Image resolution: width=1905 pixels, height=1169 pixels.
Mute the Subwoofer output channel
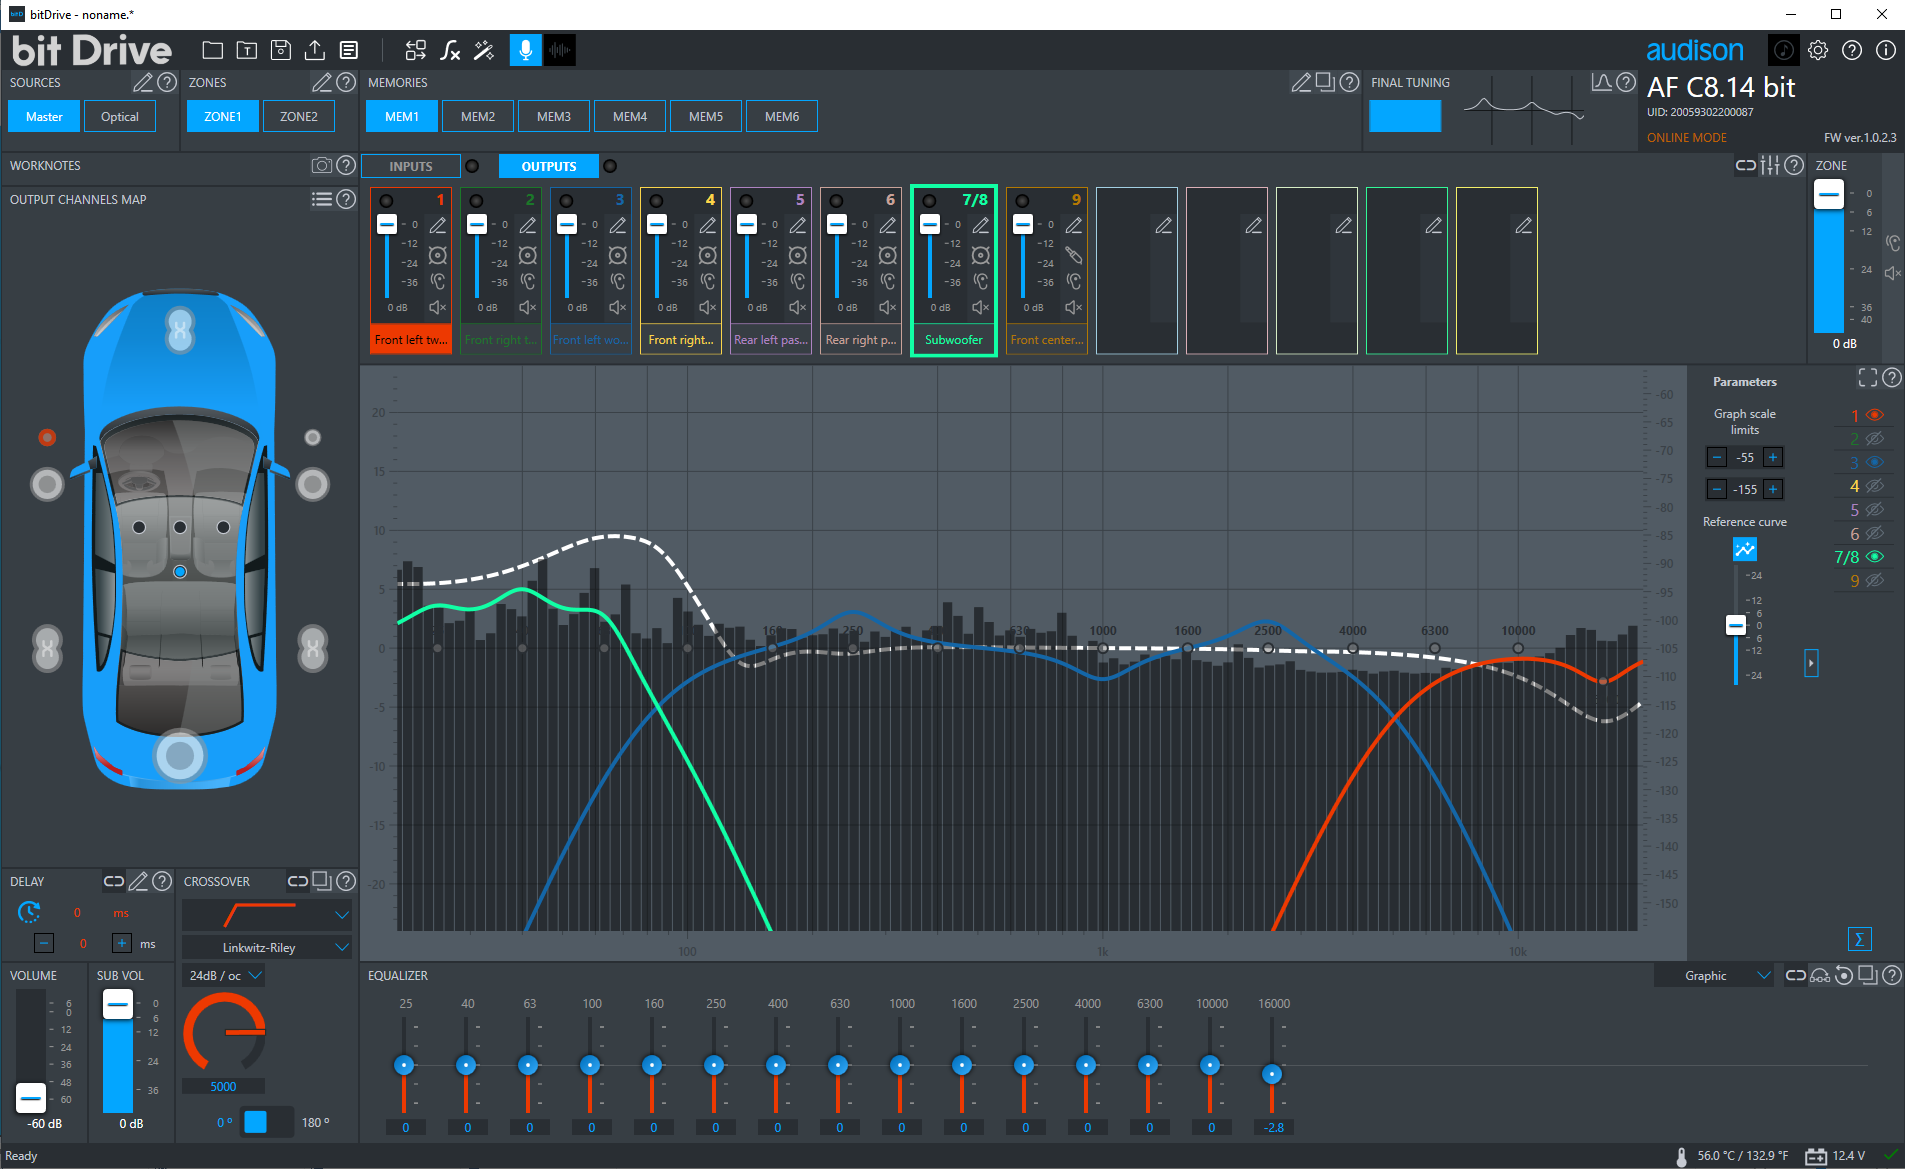[980, 307]
